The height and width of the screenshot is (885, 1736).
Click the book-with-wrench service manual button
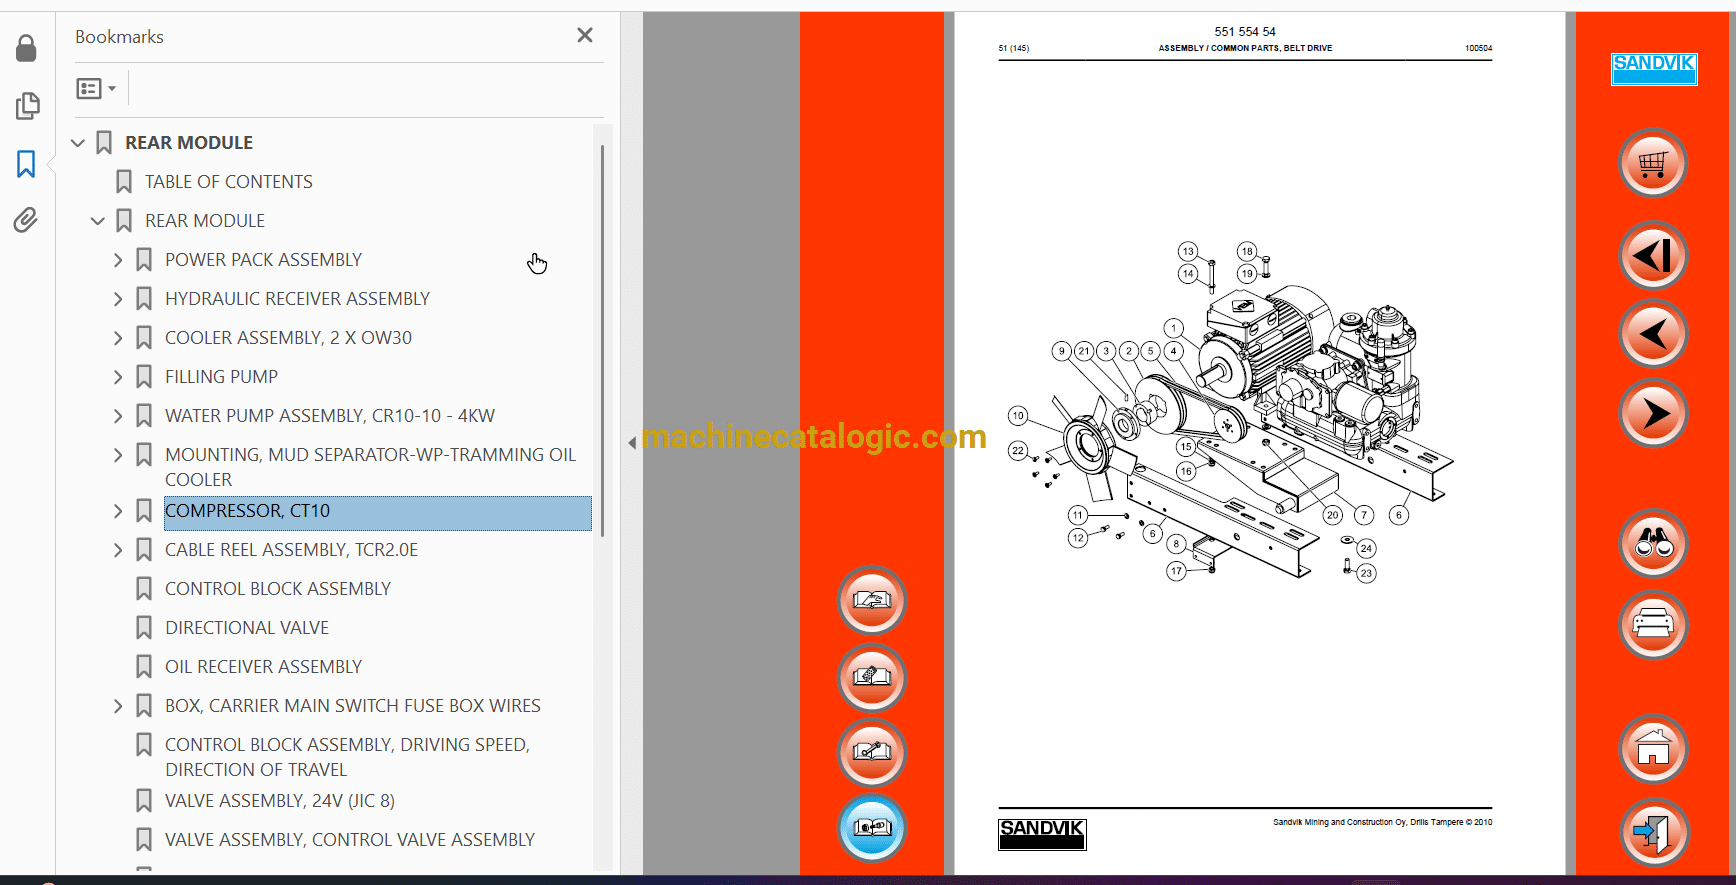tap(872, 752)
